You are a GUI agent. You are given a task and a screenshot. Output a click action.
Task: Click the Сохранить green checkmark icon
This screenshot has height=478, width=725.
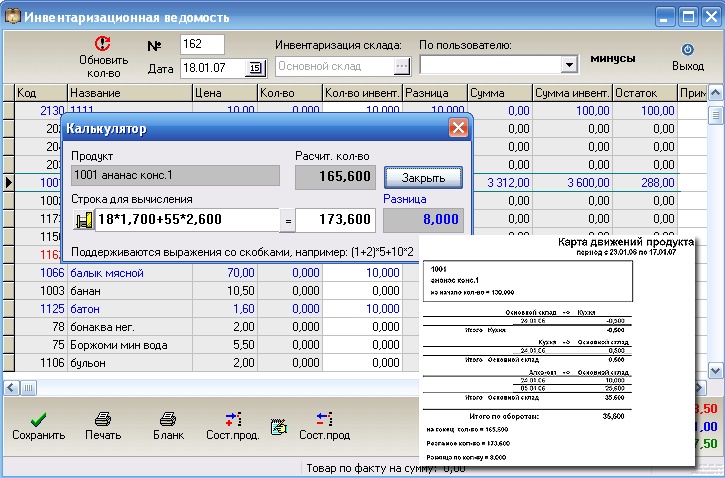38,419
